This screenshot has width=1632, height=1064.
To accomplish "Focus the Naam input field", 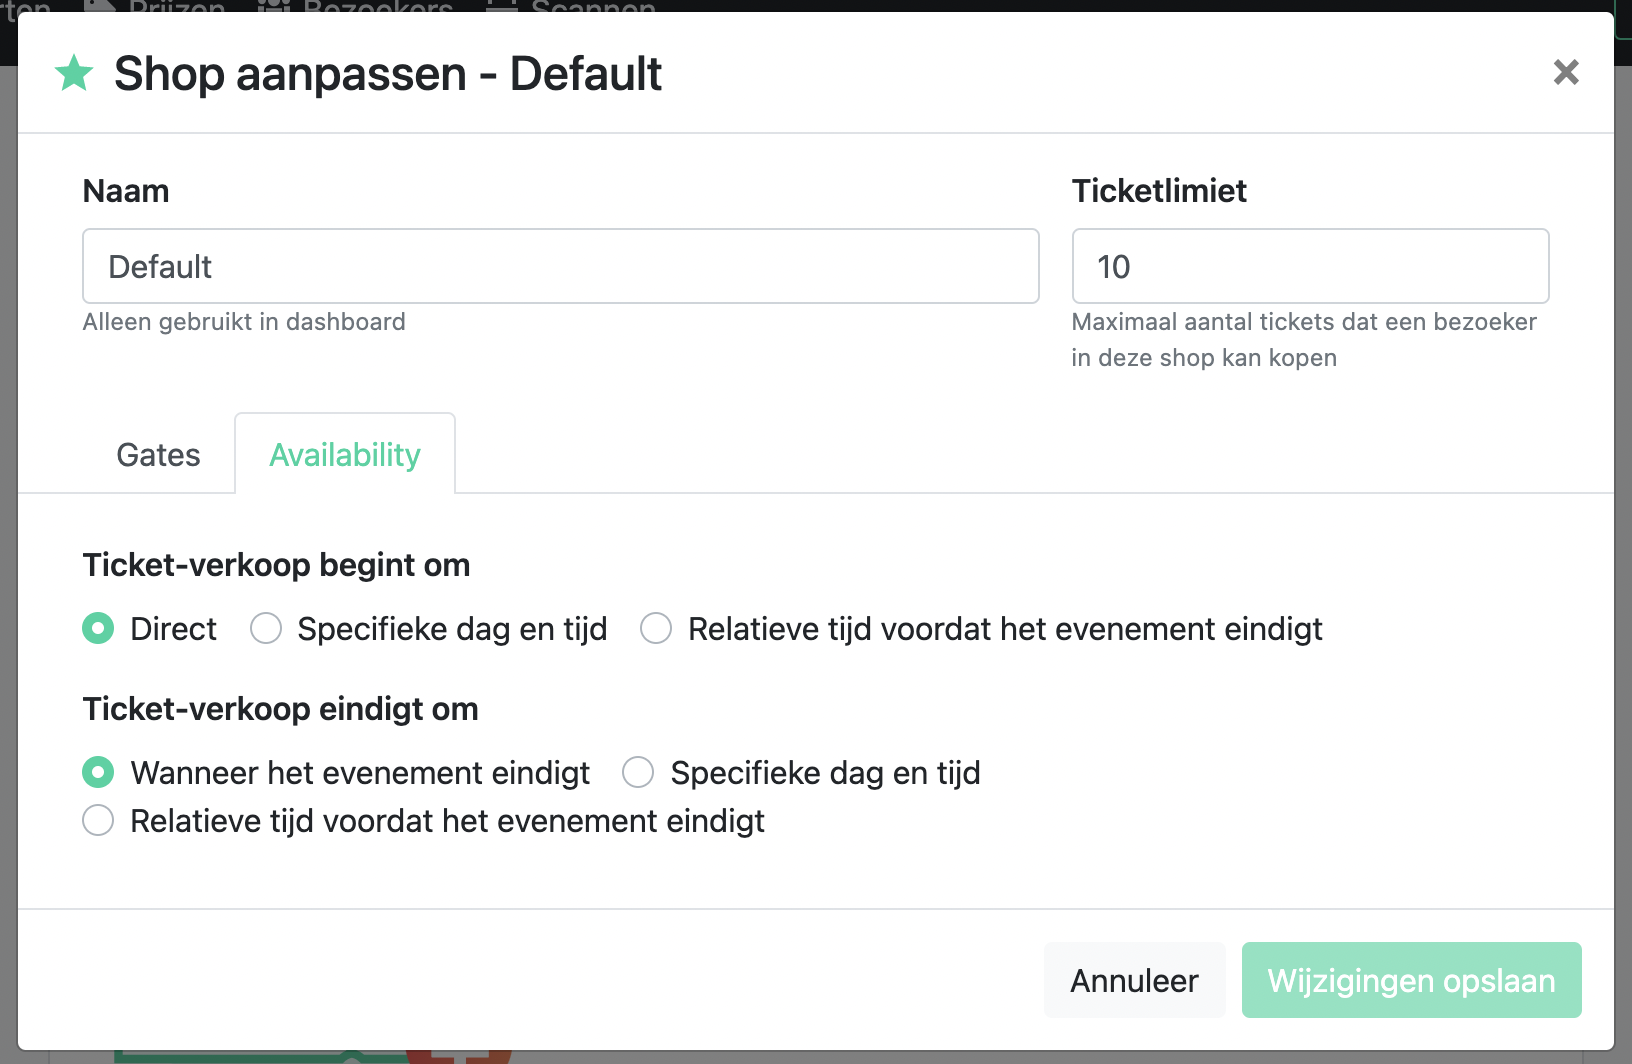I will tap(561, 266).
